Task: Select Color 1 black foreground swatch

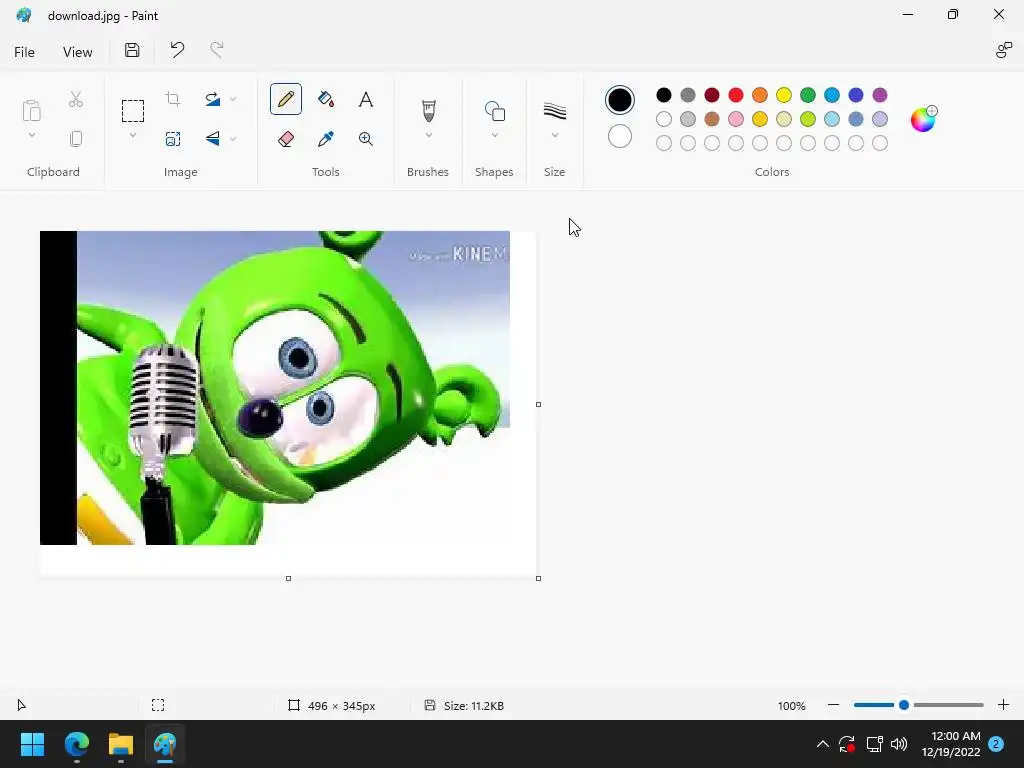Action: point(620,100)
